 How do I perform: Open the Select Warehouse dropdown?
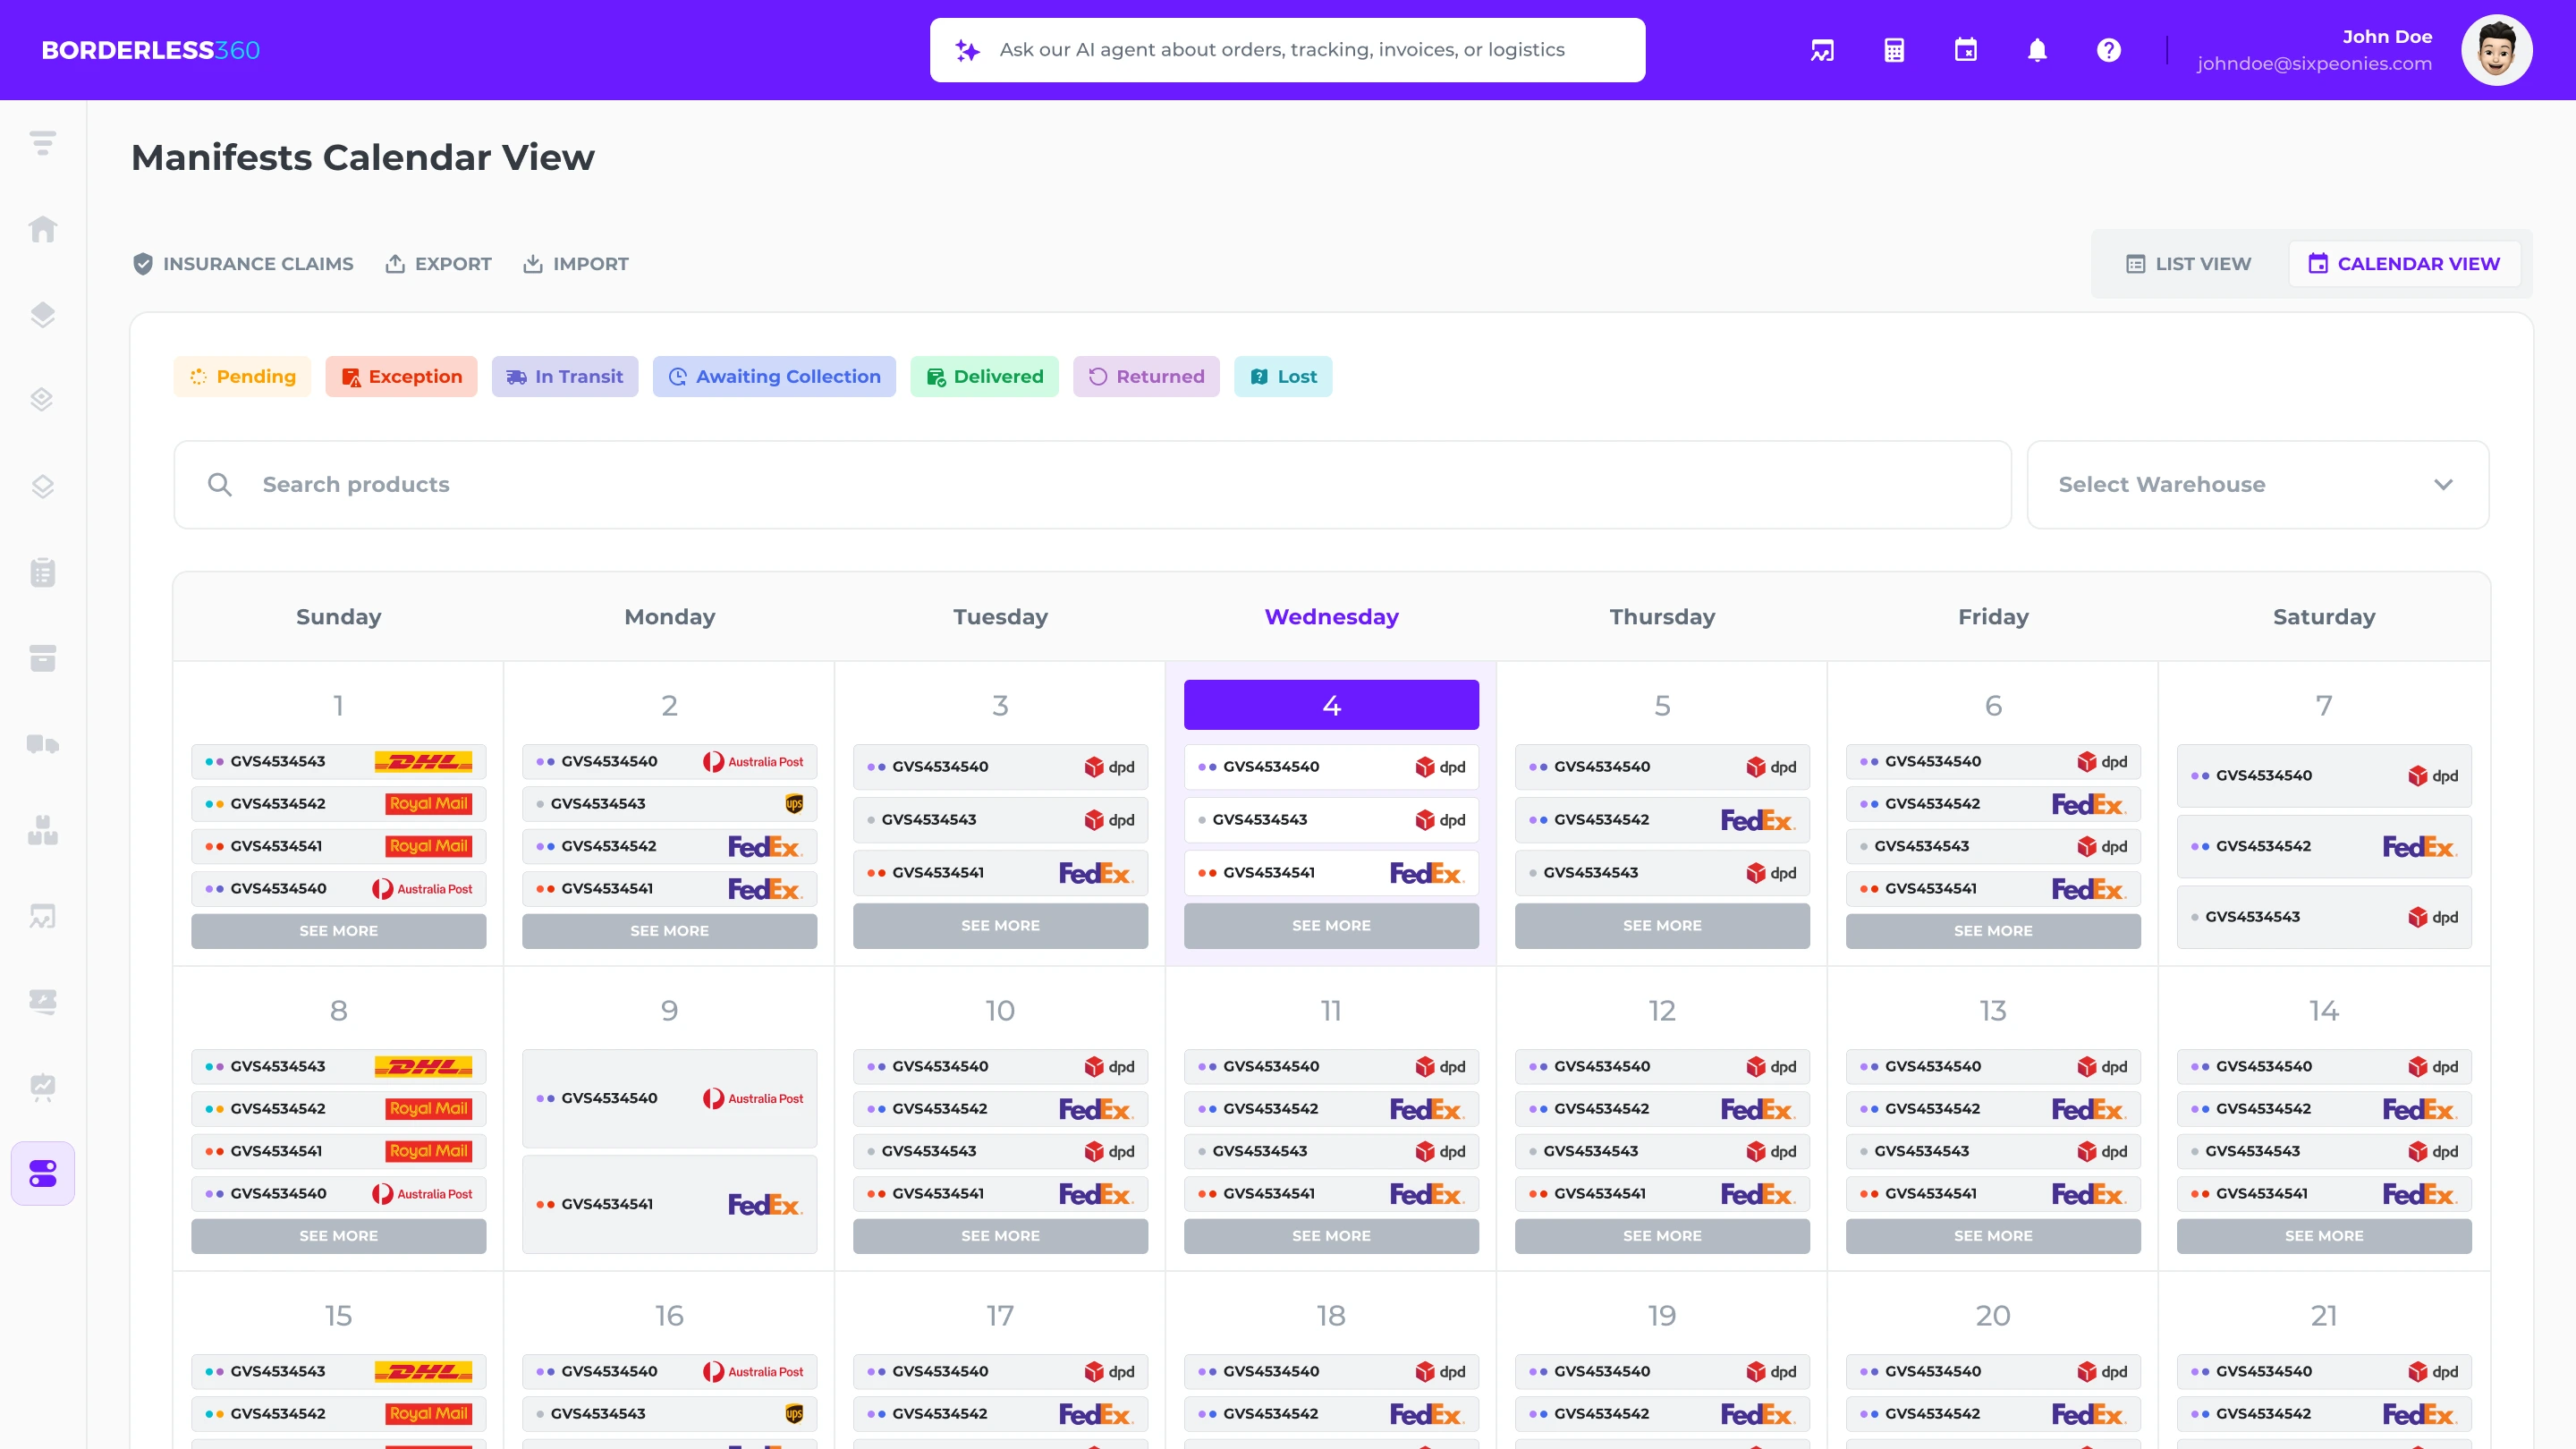(x=2257, y=485)
